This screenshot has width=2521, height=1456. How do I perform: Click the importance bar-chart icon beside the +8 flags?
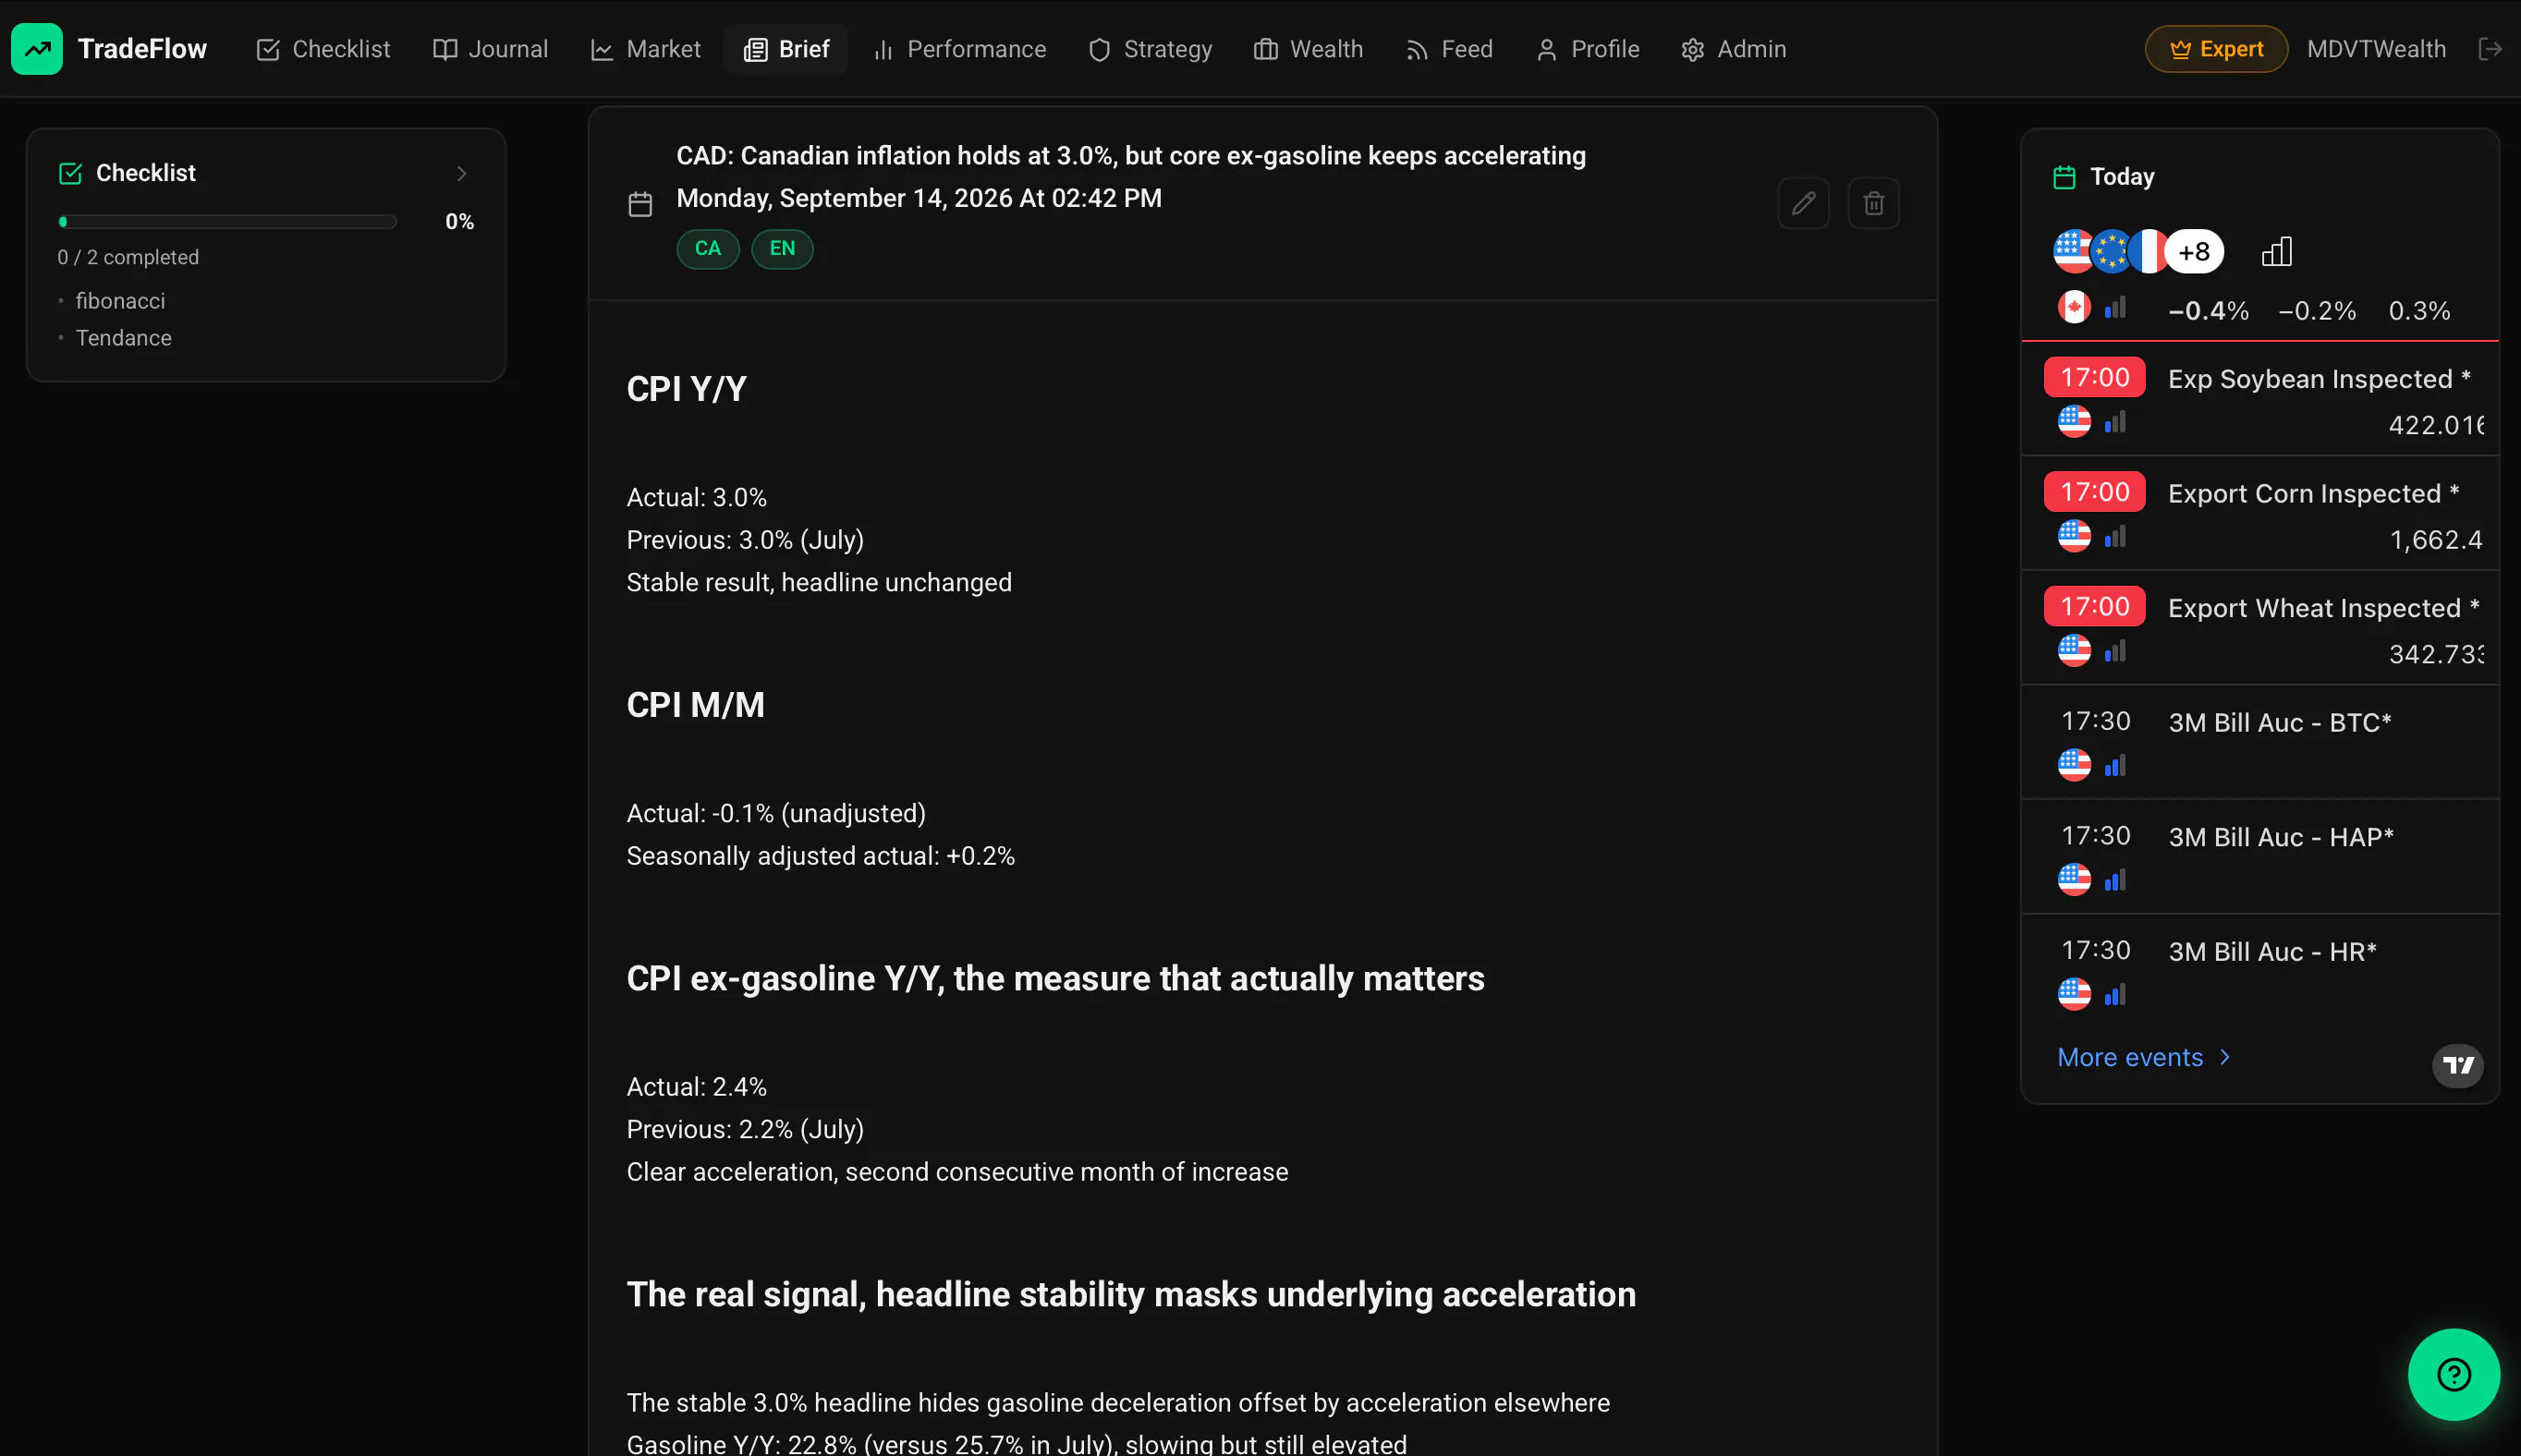2276,252
